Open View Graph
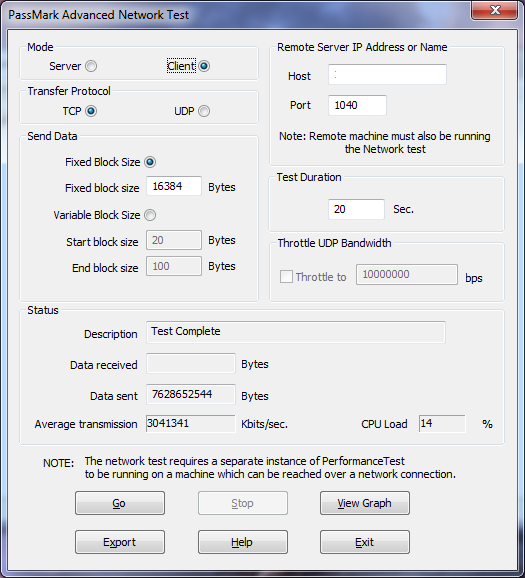The image size is (525, 578). click(365, 503)
